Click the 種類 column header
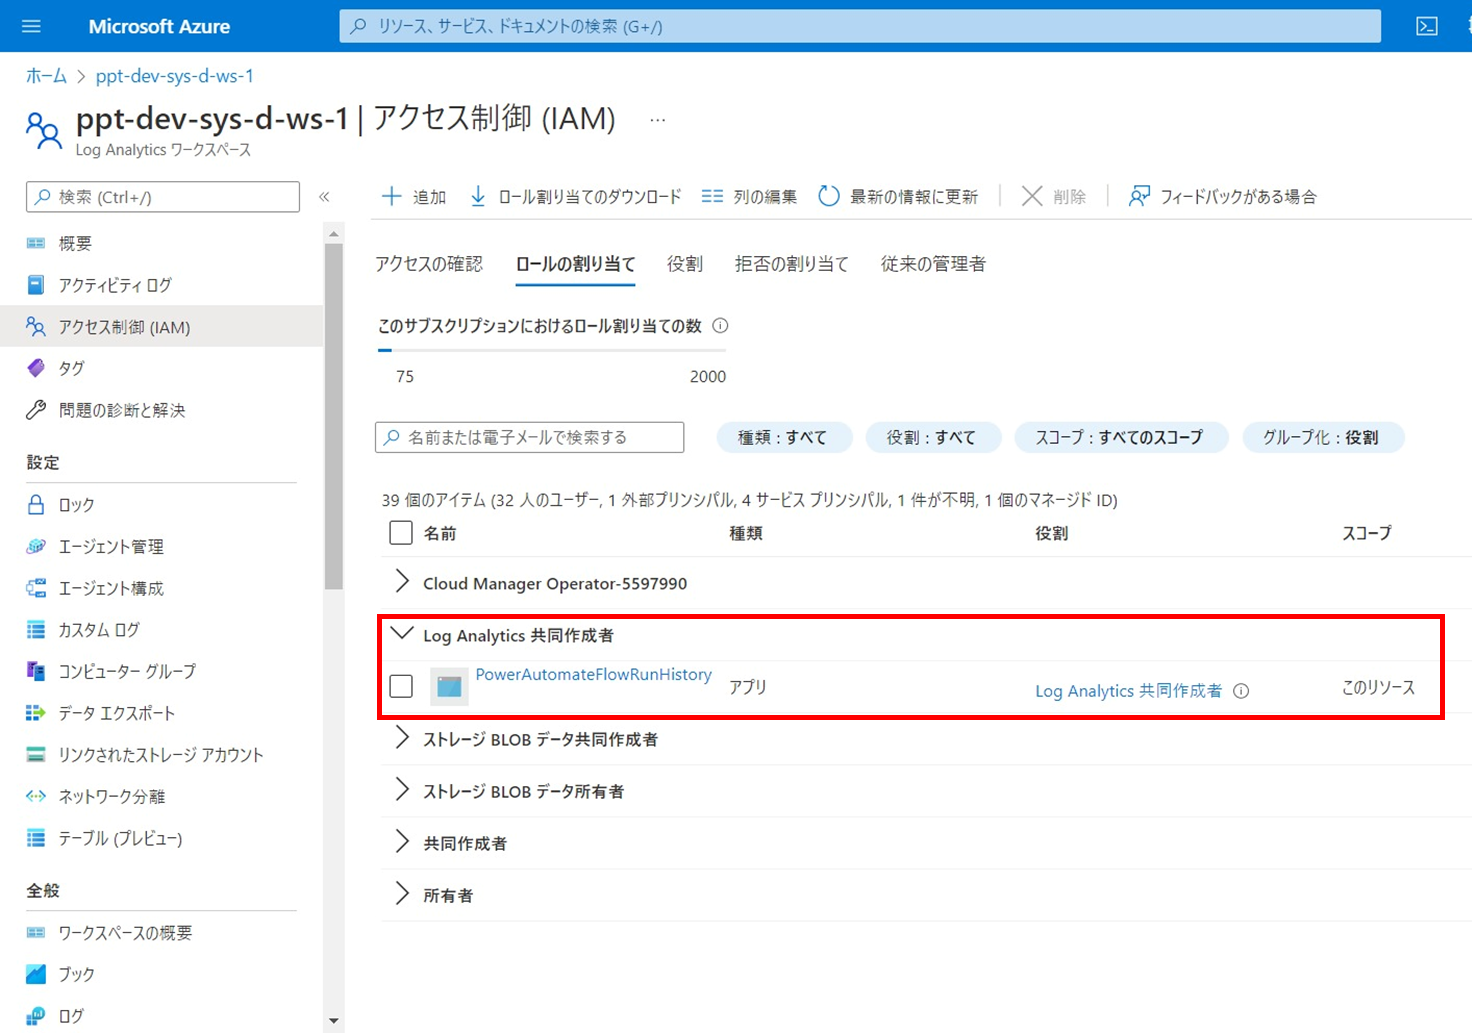Image resolution: width=1472 pixels, height=1033 pixels. click(746, 533)
